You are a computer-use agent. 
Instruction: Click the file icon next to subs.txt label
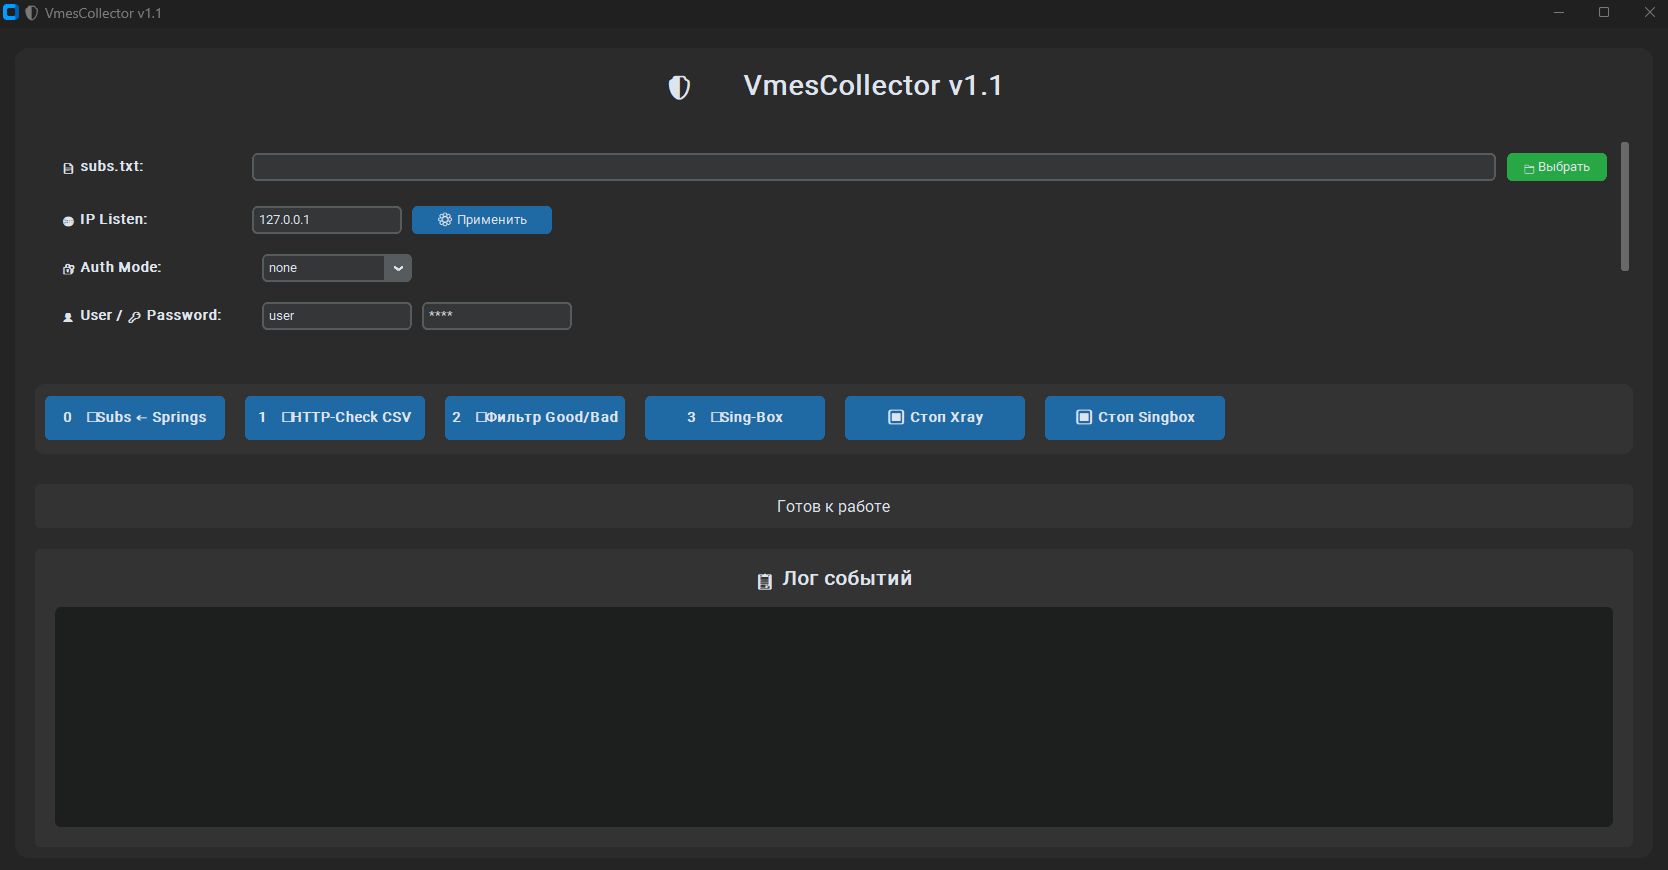point(68,168)
